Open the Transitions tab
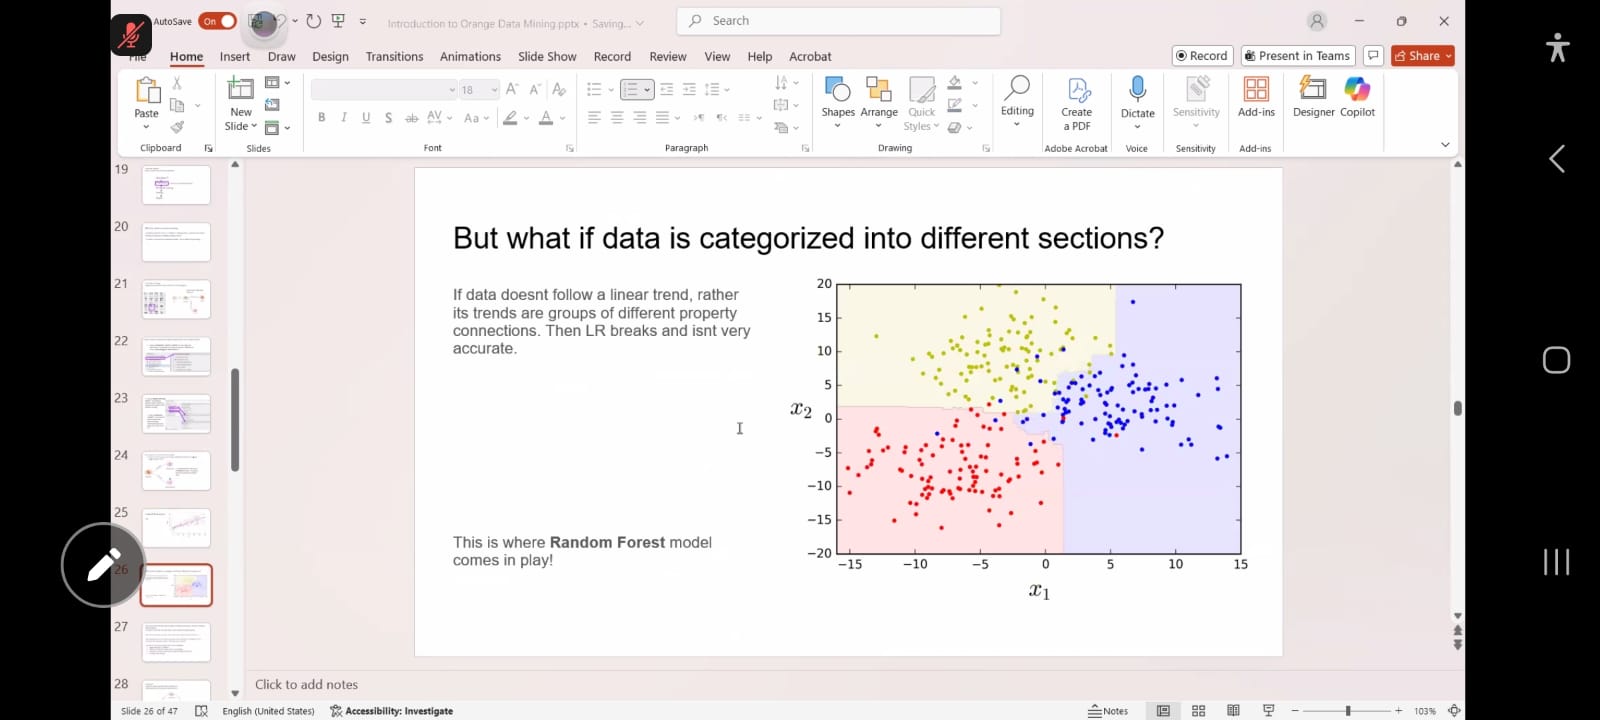This screenshot has width=1600, height=720. [x=394, y=57]
